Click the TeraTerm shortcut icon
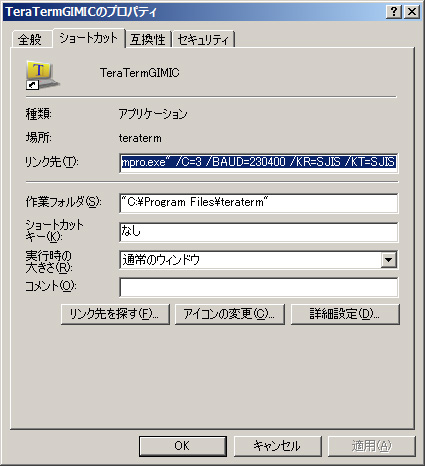 (x=42, y=75)
